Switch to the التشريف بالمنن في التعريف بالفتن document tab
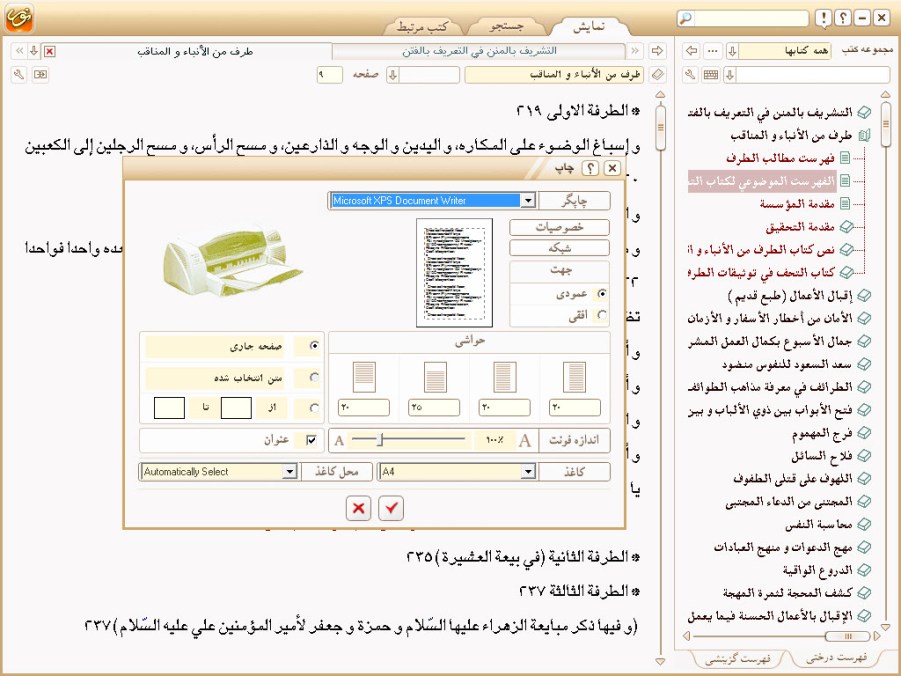This screenshot has height=676, width=901. pyautogui.click(x=479, y=51)
